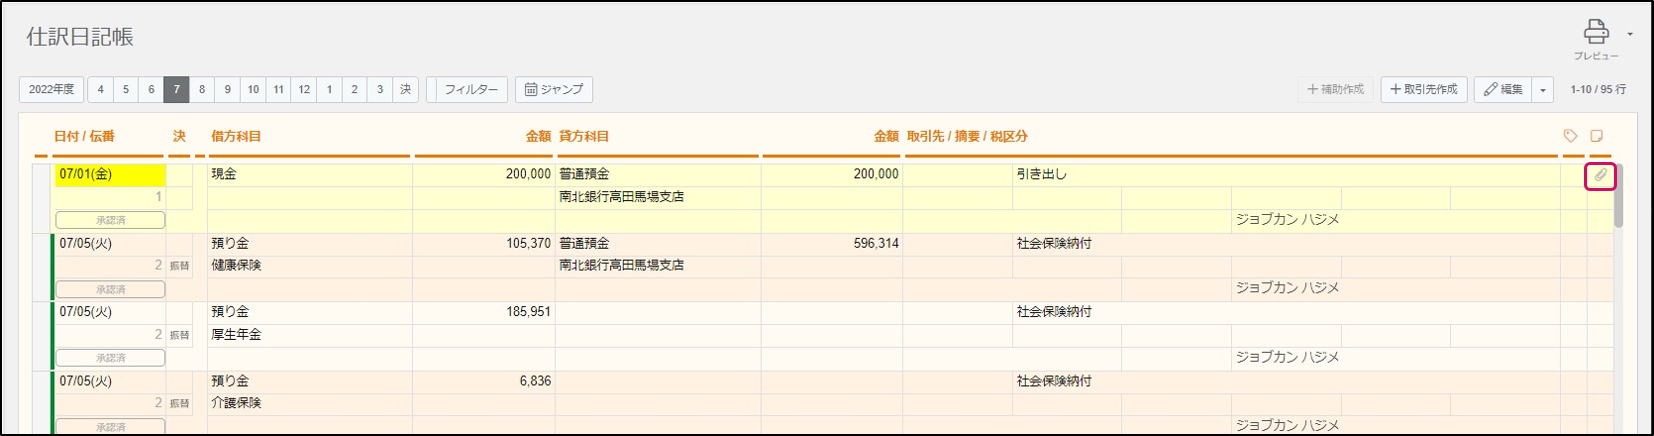Switch to month 6 tab
Viewport: 1654px width, 436px height.
pyautogui.click(x=151, y=90)
